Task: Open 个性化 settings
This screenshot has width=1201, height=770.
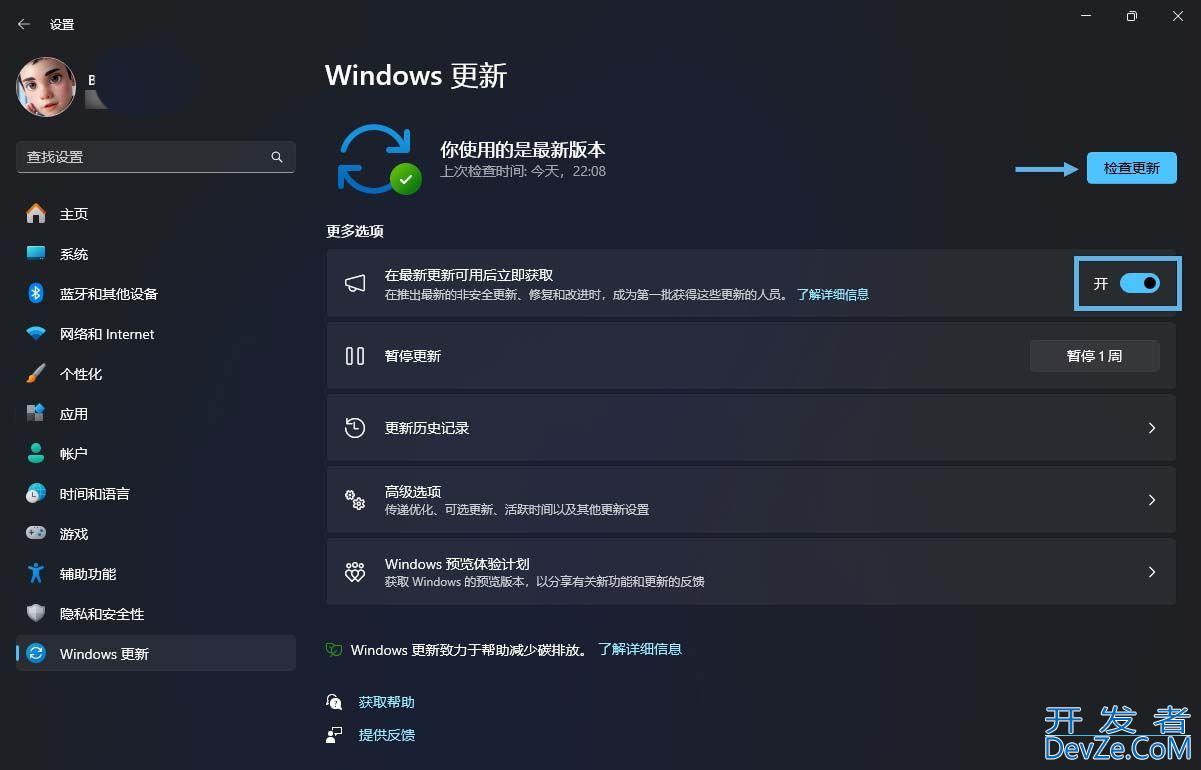Action: coord(156,374)
